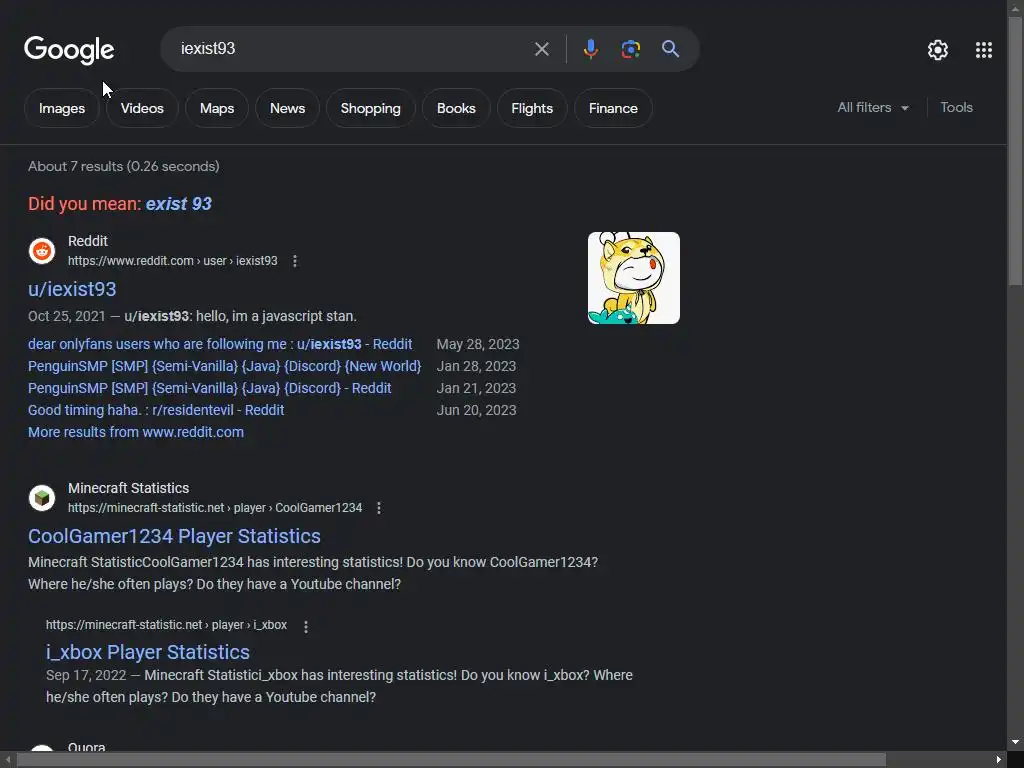Open the u/iexist93 Reddit result
Screen dimensions: 1024x768
pyautogui.click(x=72, y=289)
